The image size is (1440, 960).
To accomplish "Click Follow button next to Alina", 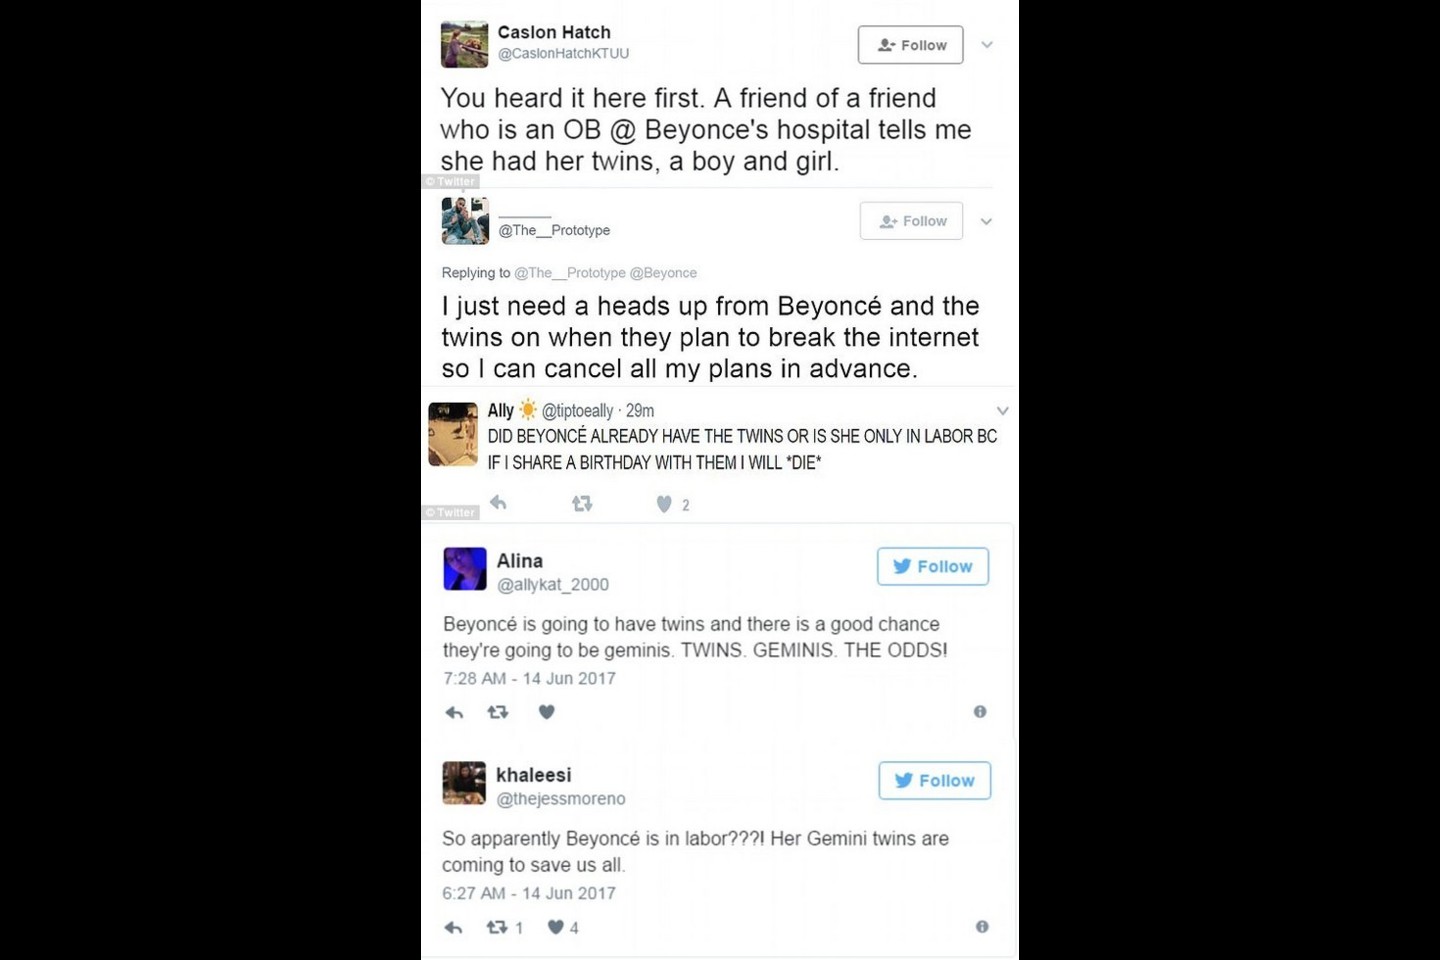I will click(x=933, y=566).
